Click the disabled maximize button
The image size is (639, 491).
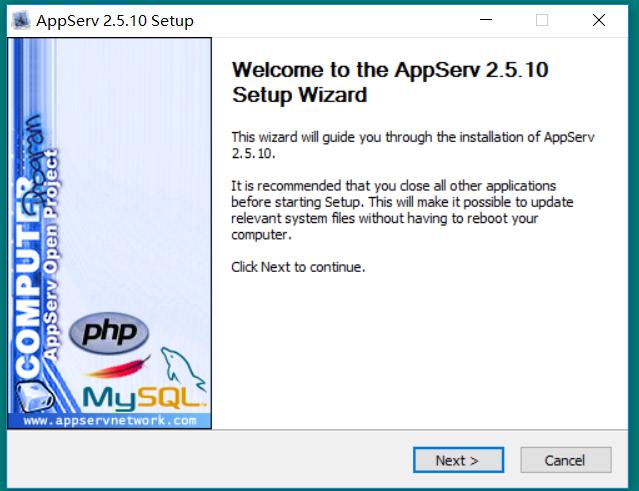point(542,20)
